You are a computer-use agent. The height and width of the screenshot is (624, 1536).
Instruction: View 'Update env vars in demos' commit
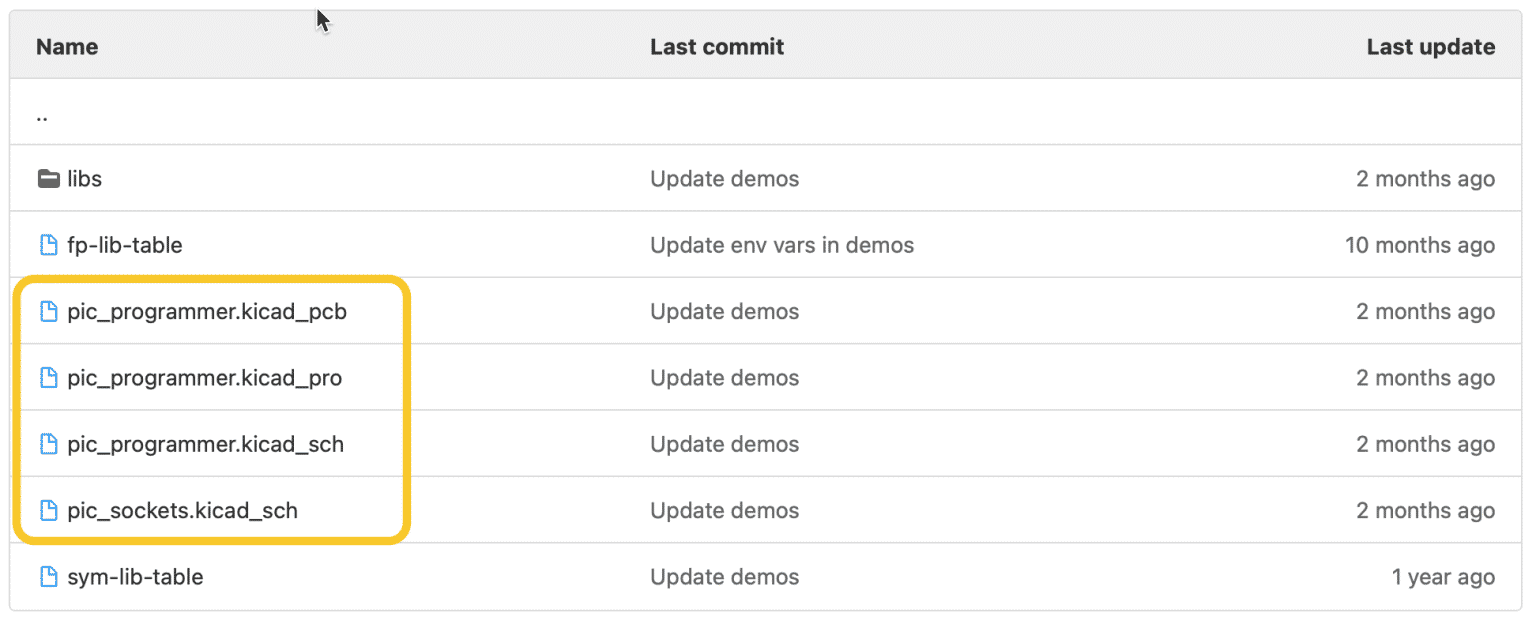tap(782, 245)
